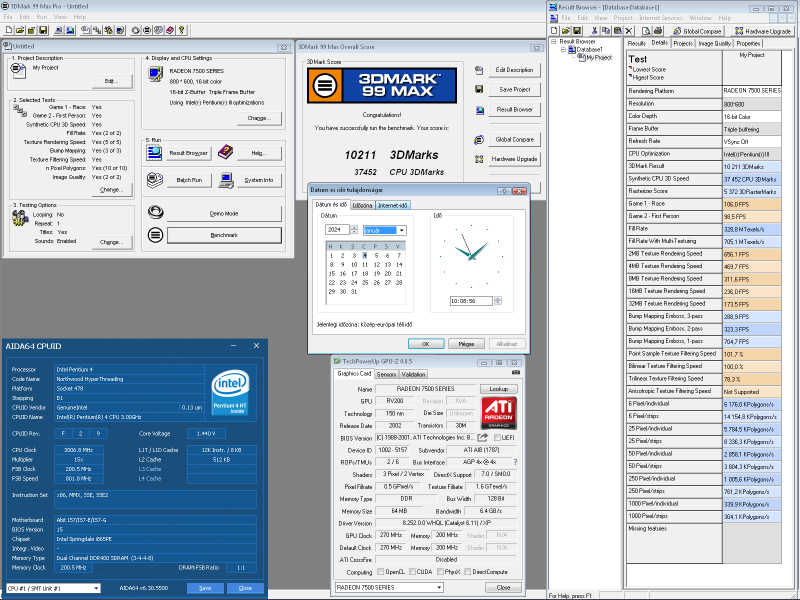Switch to the Sensors tab in GPU-Z
Viewport: 800px width, 600px height.
[x=386, y=374]
